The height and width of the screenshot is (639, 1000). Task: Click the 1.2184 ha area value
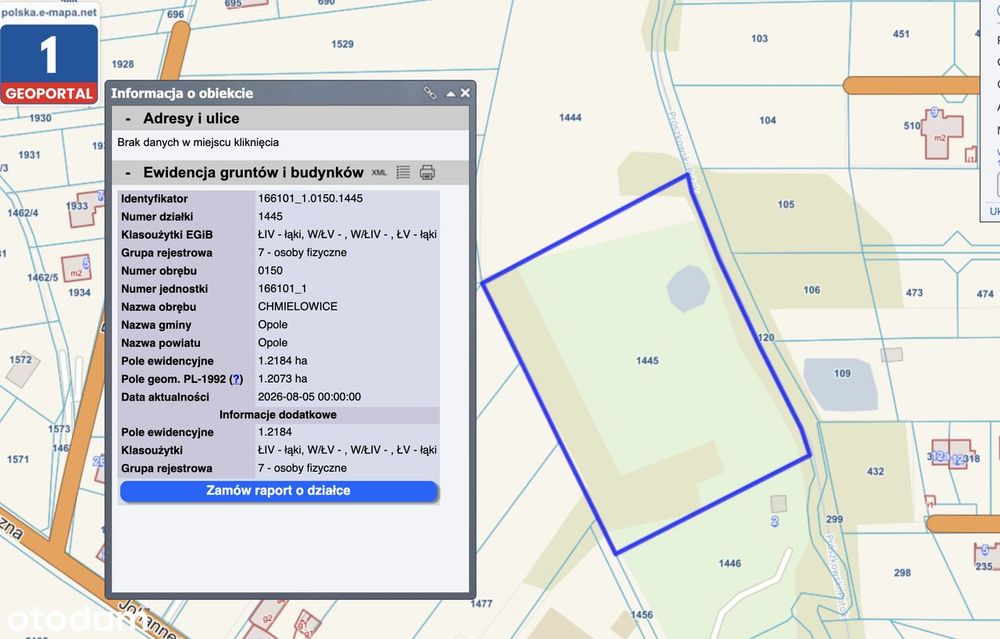pyautogui.click(x=283, y=361)
